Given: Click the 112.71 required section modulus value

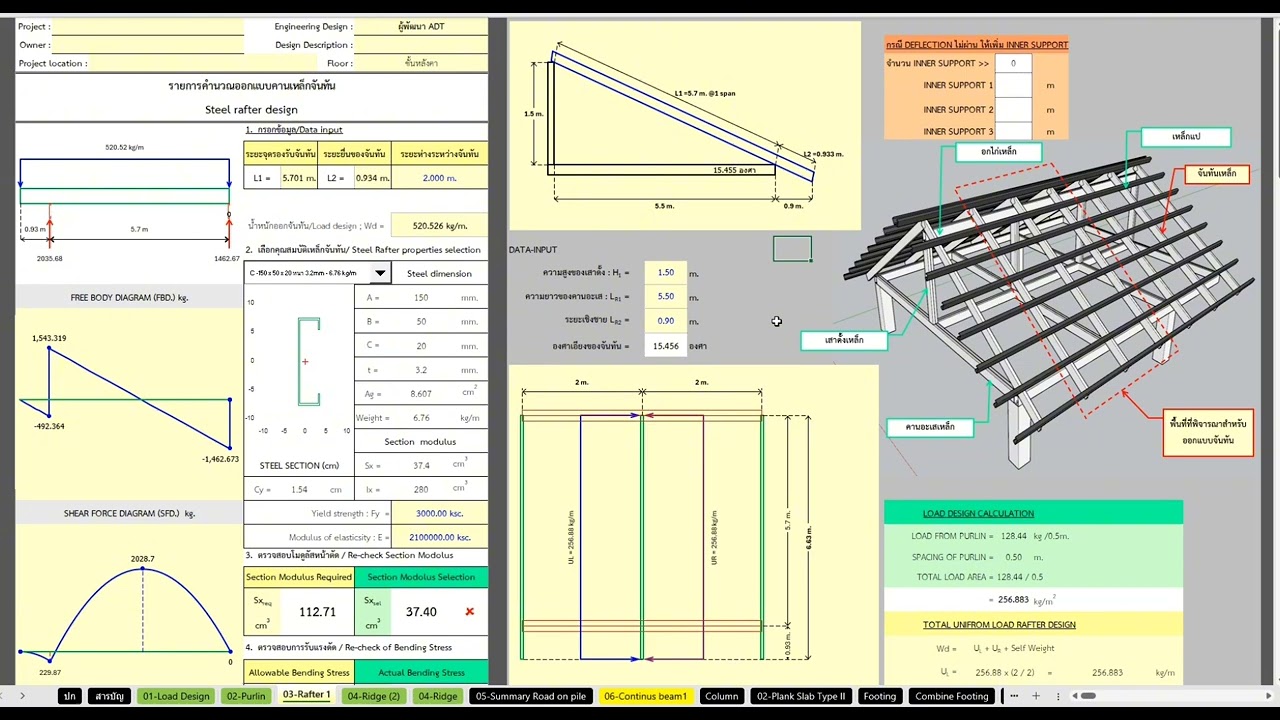Looking at the screenshot, I should coord(317,612).
